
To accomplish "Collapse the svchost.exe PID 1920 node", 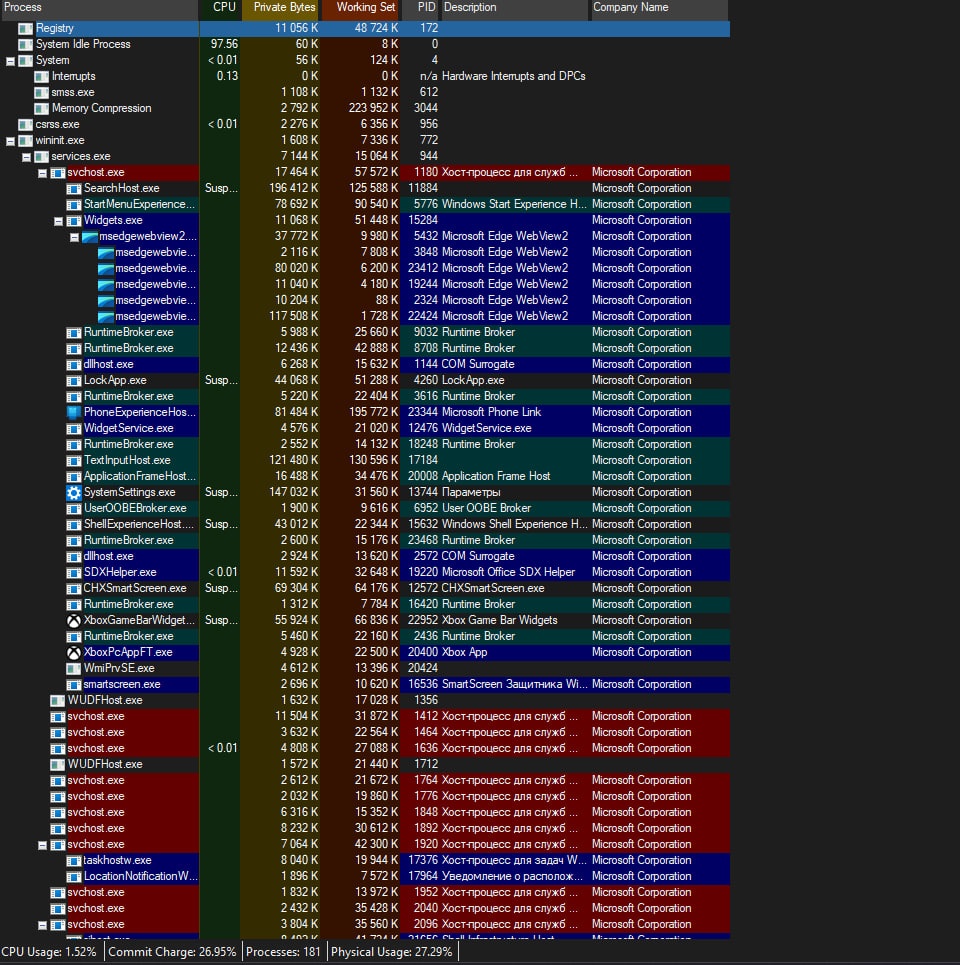I will [42, 845].
